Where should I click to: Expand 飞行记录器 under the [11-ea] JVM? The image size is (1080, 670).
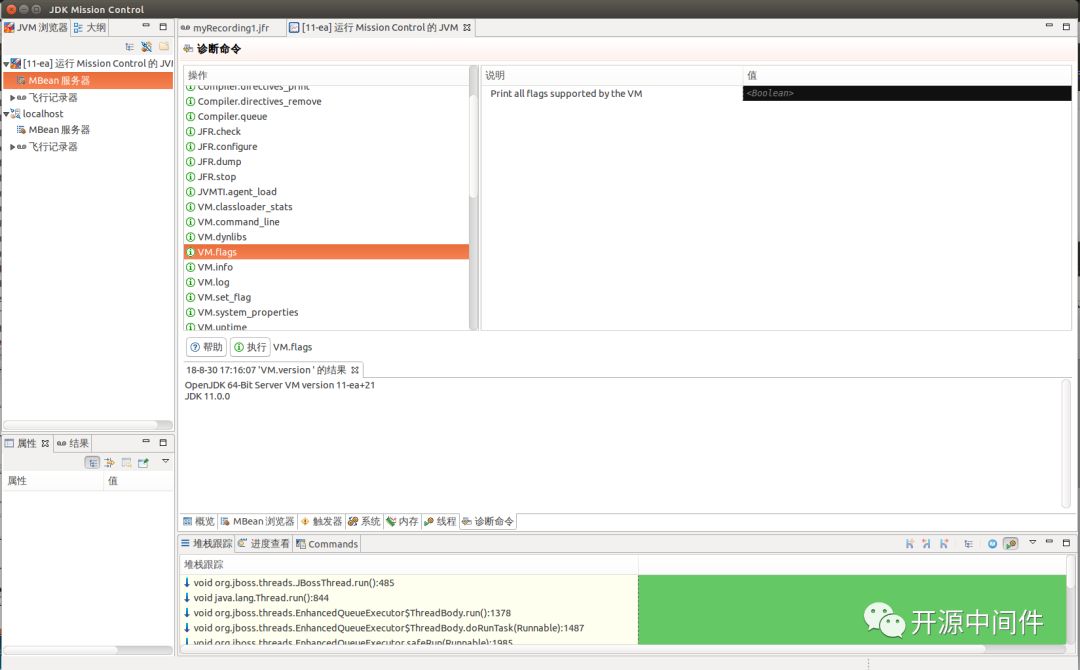[x=12, y=98]
